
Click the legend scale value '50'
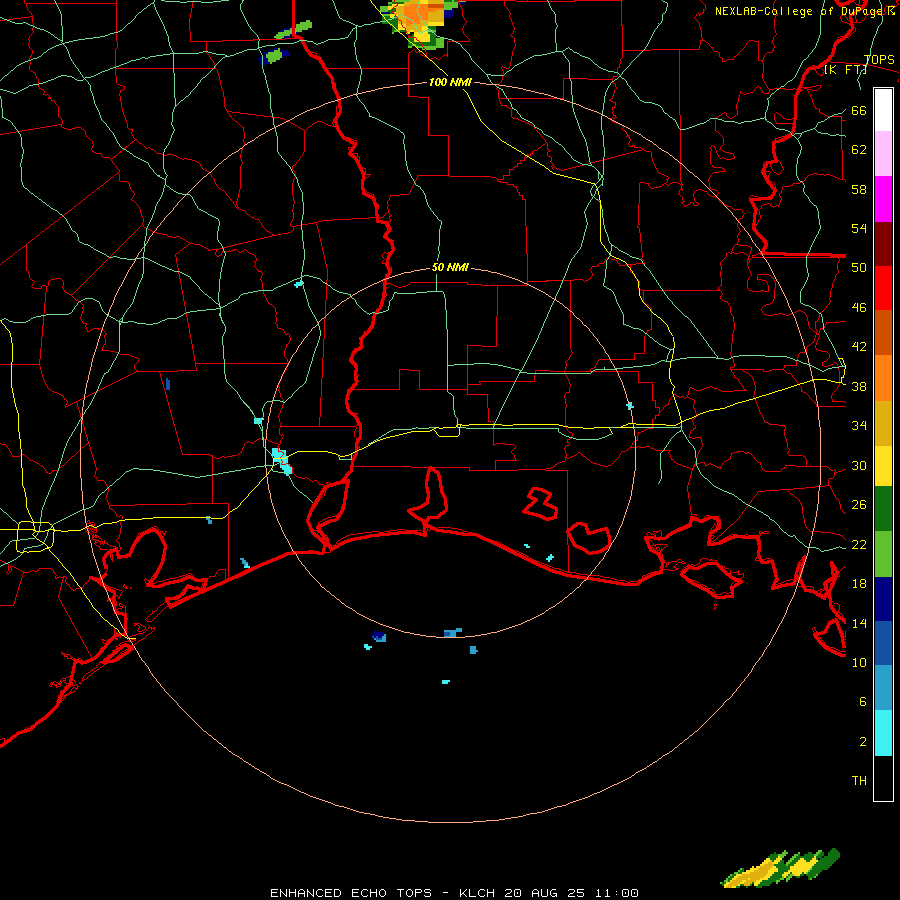859,267
